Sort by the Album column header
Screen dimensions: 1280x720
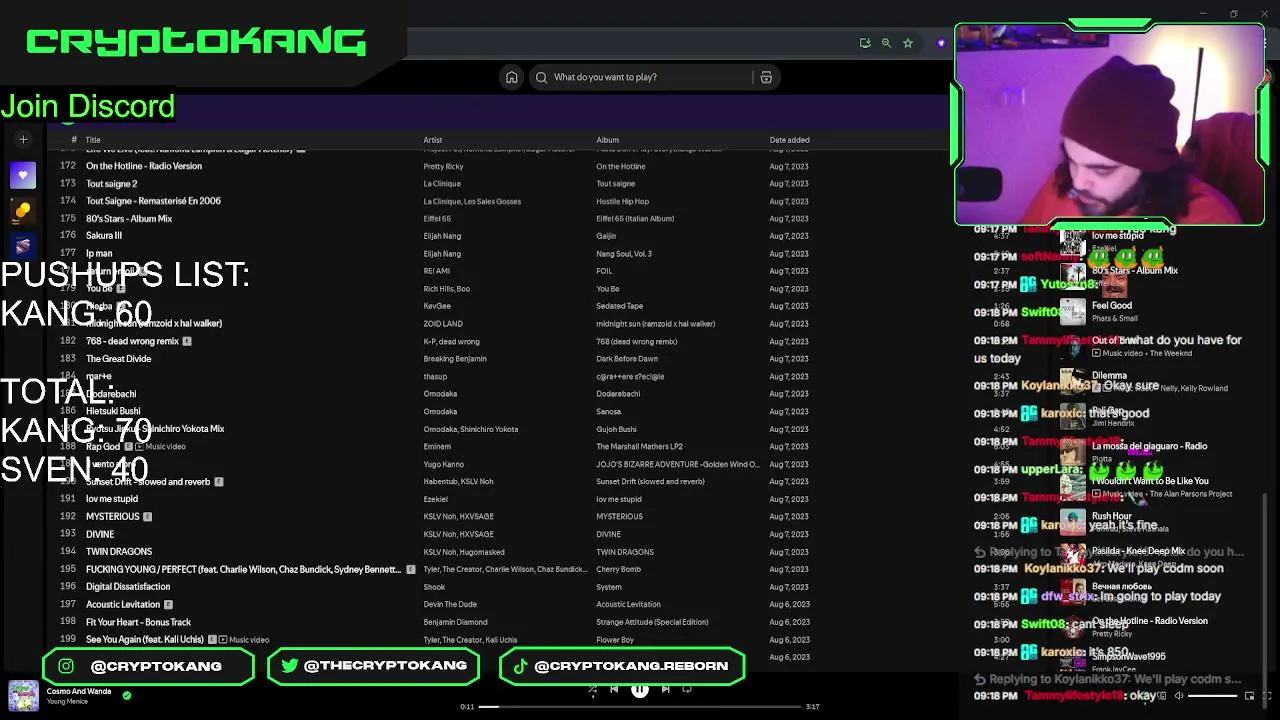pos(607,140)
